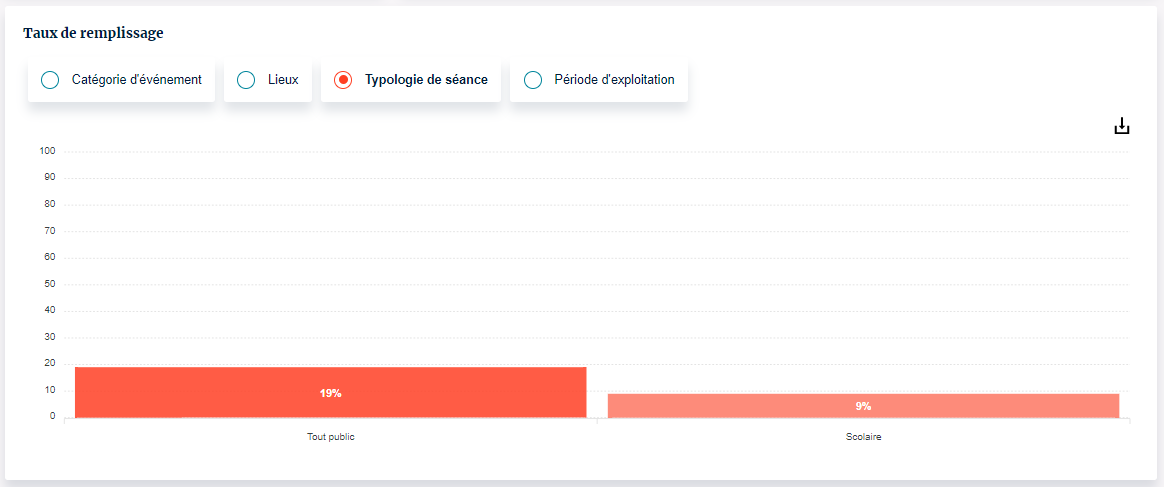Click the 0 tick on y-axis
Image resolution: width=1164 pixels, height=487 pixels.
tap(52, 417)
